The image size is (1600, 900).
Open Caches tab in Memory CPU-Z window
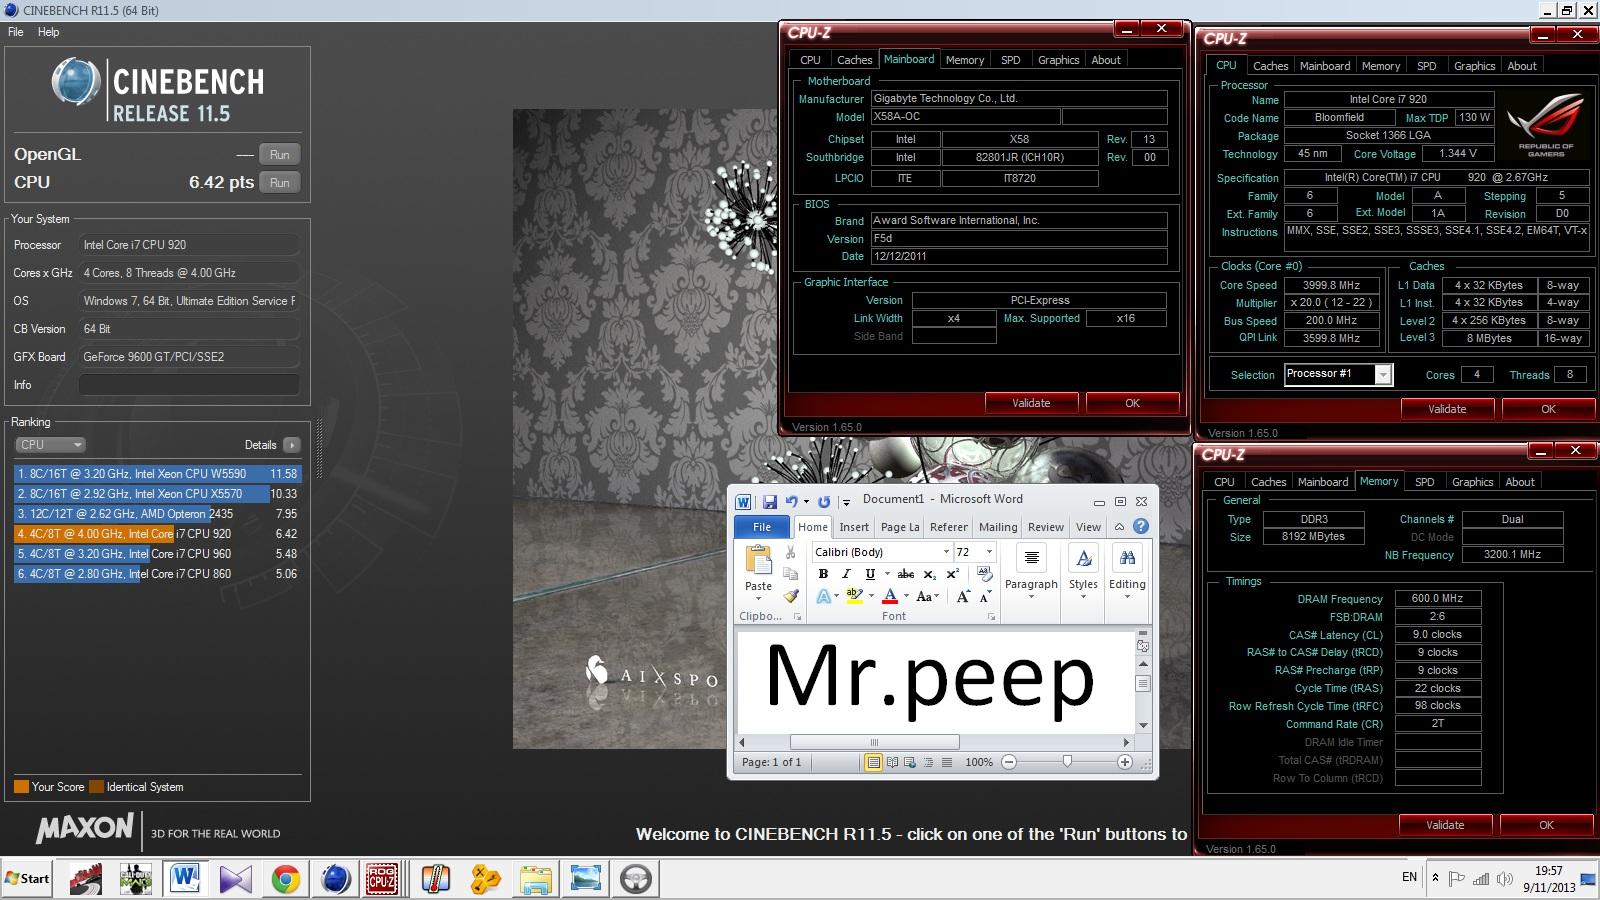[1269, 482]
